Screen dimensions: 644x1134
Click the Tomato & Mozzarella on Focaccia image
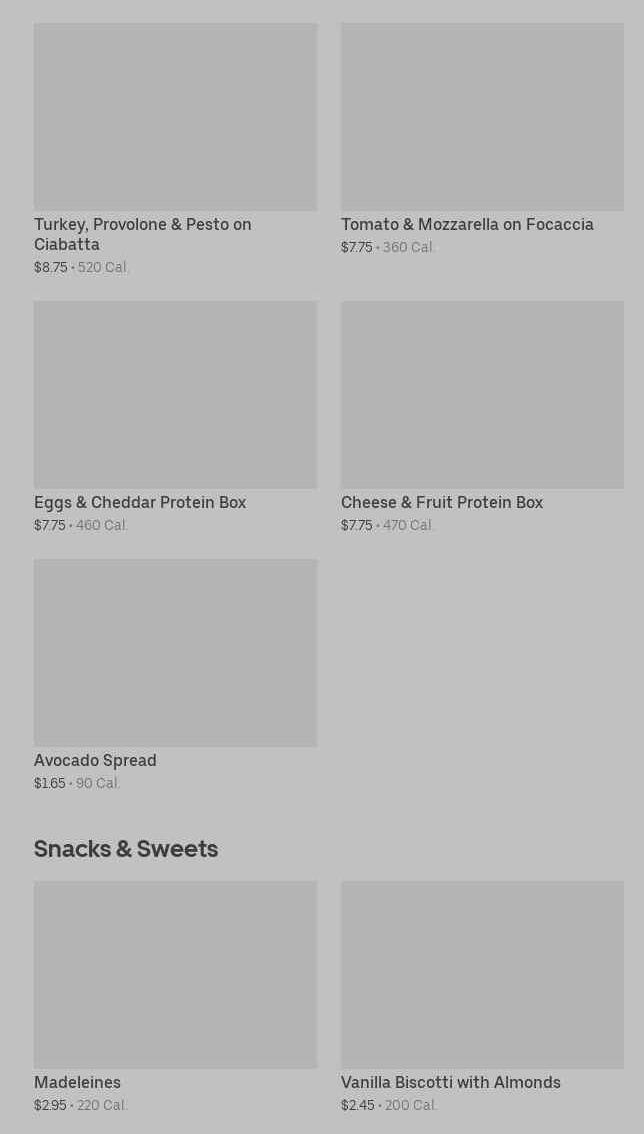tap(482, 117)
